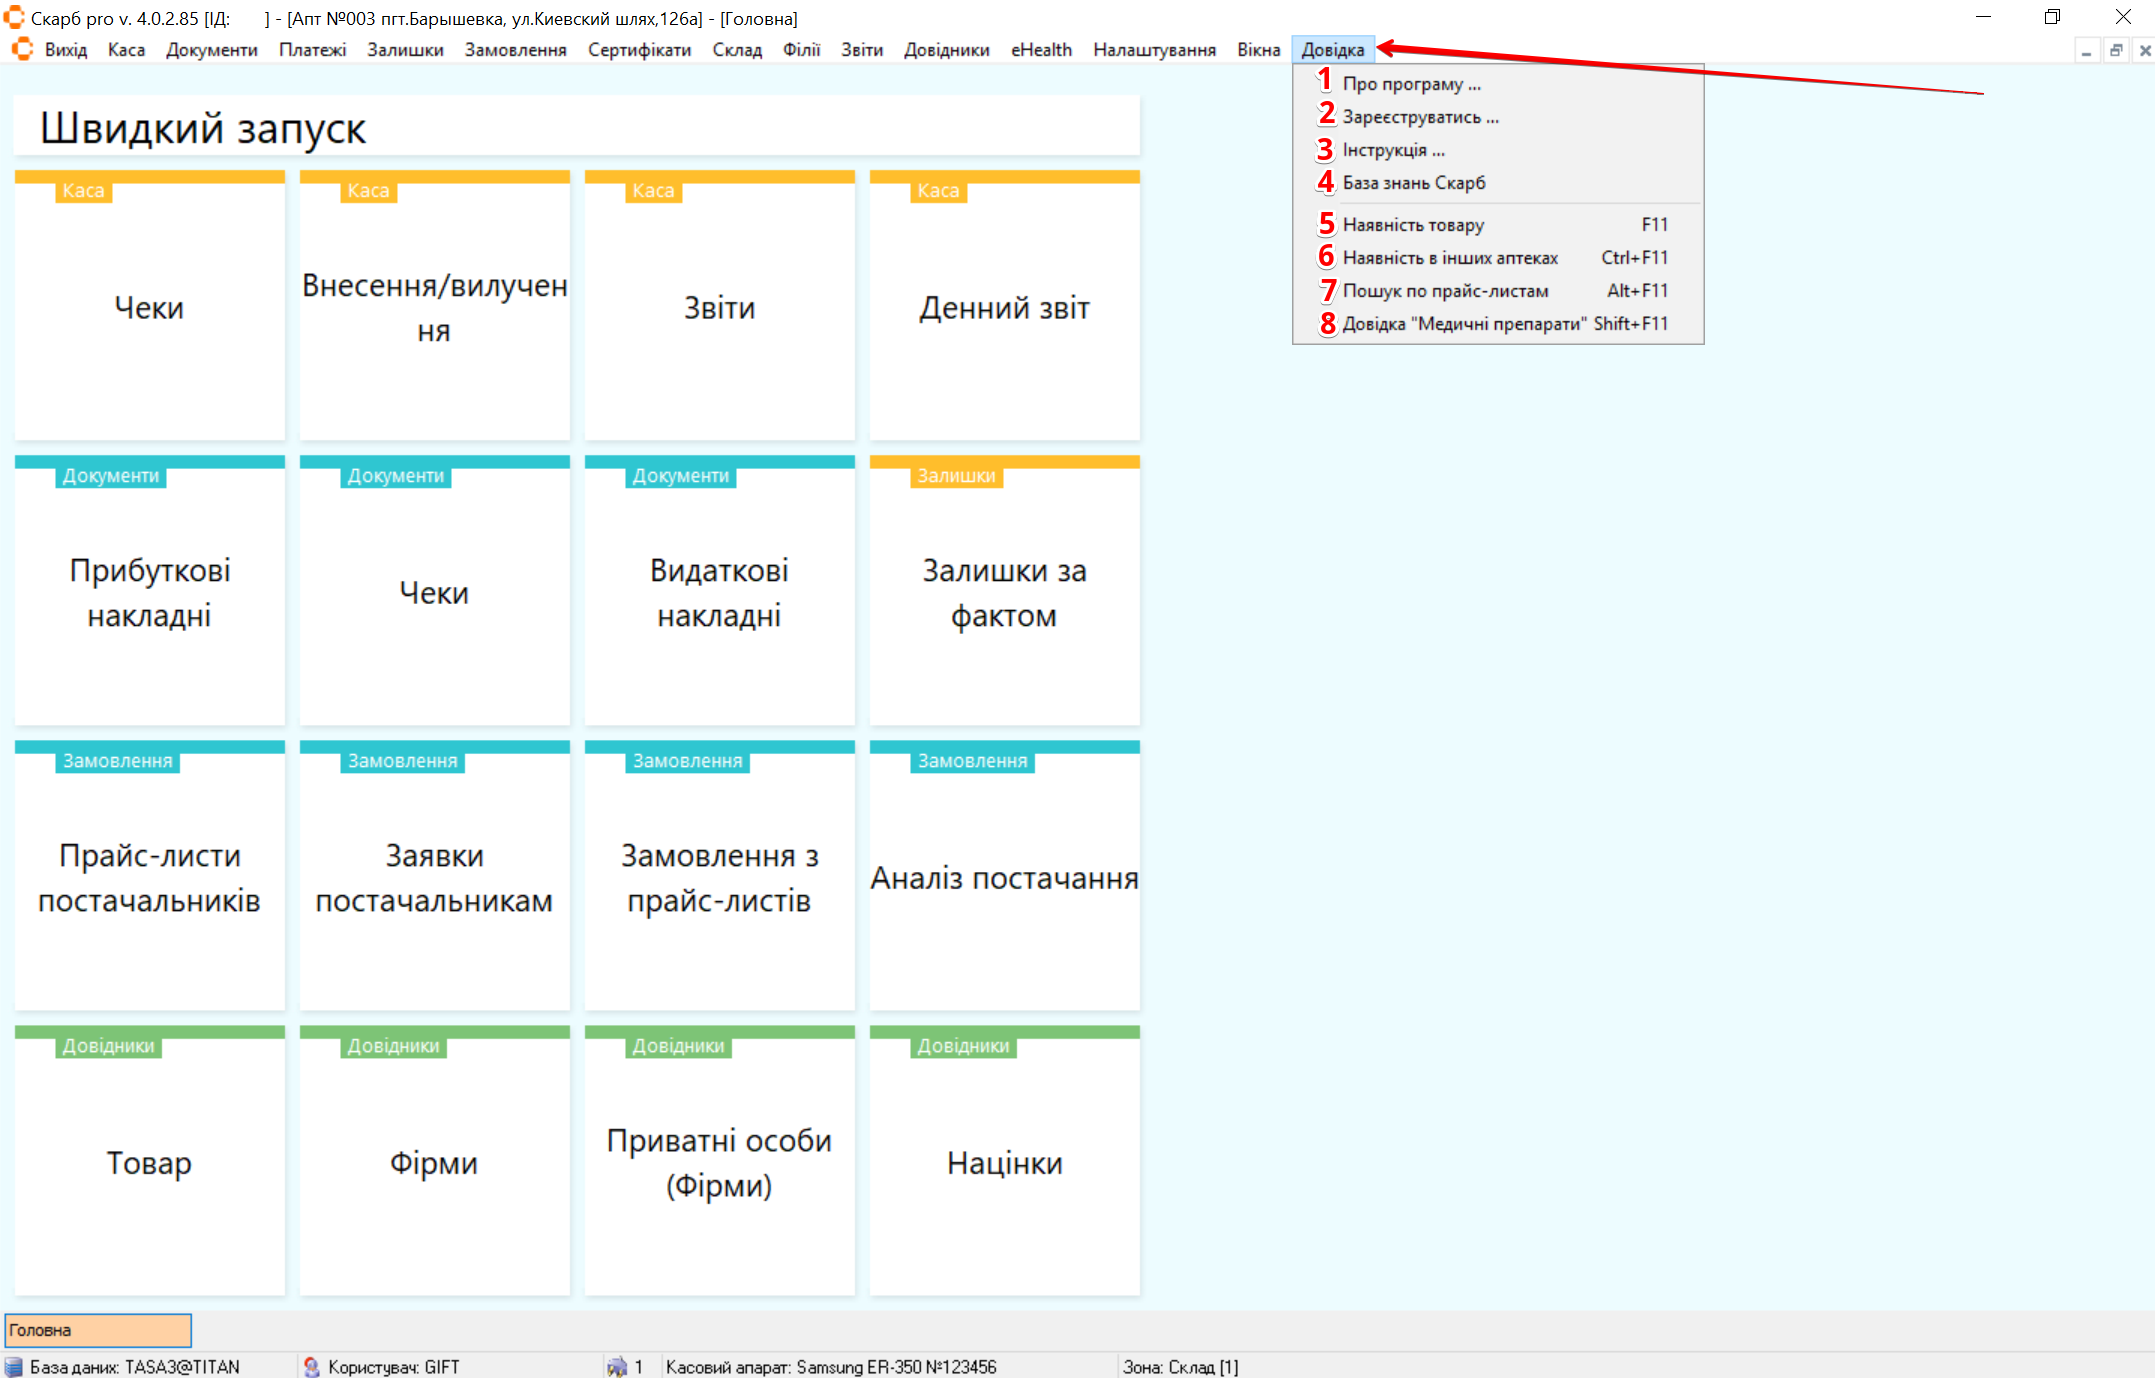Image resolution: width=2155 pixels, height=1378 pixels.
Task: Click the user icon beside Користувач: GIFT
Action: click(x=312, y=1367)
